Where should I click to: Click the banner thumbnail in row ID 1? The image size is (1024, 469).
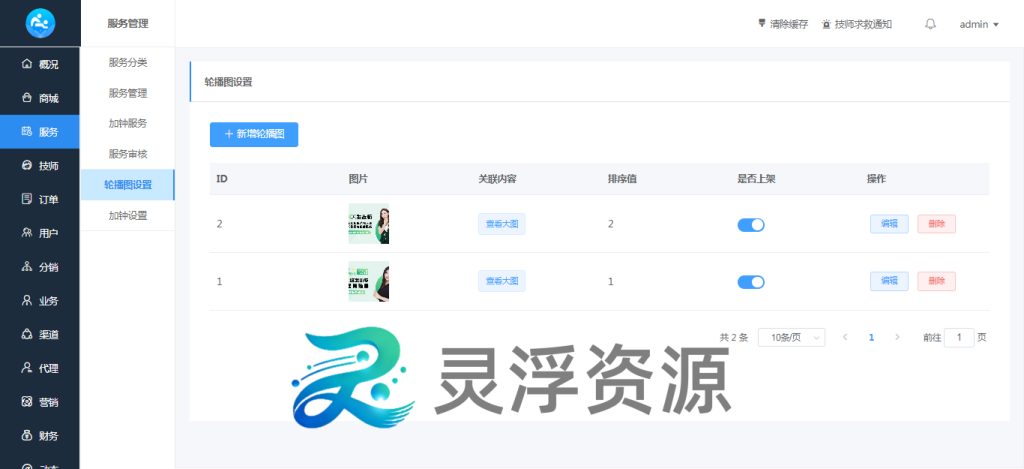369,282
